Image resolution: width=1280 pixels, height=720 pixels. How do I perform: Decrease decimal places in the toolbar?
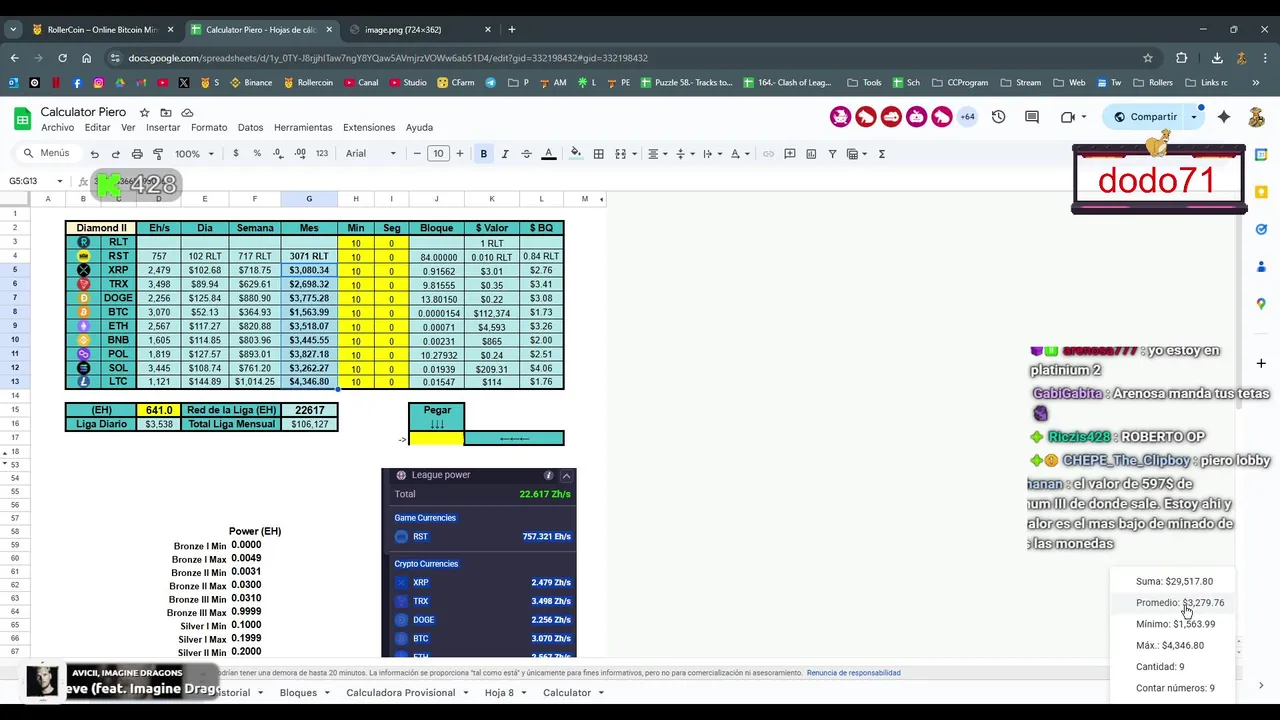pos(278,154)
